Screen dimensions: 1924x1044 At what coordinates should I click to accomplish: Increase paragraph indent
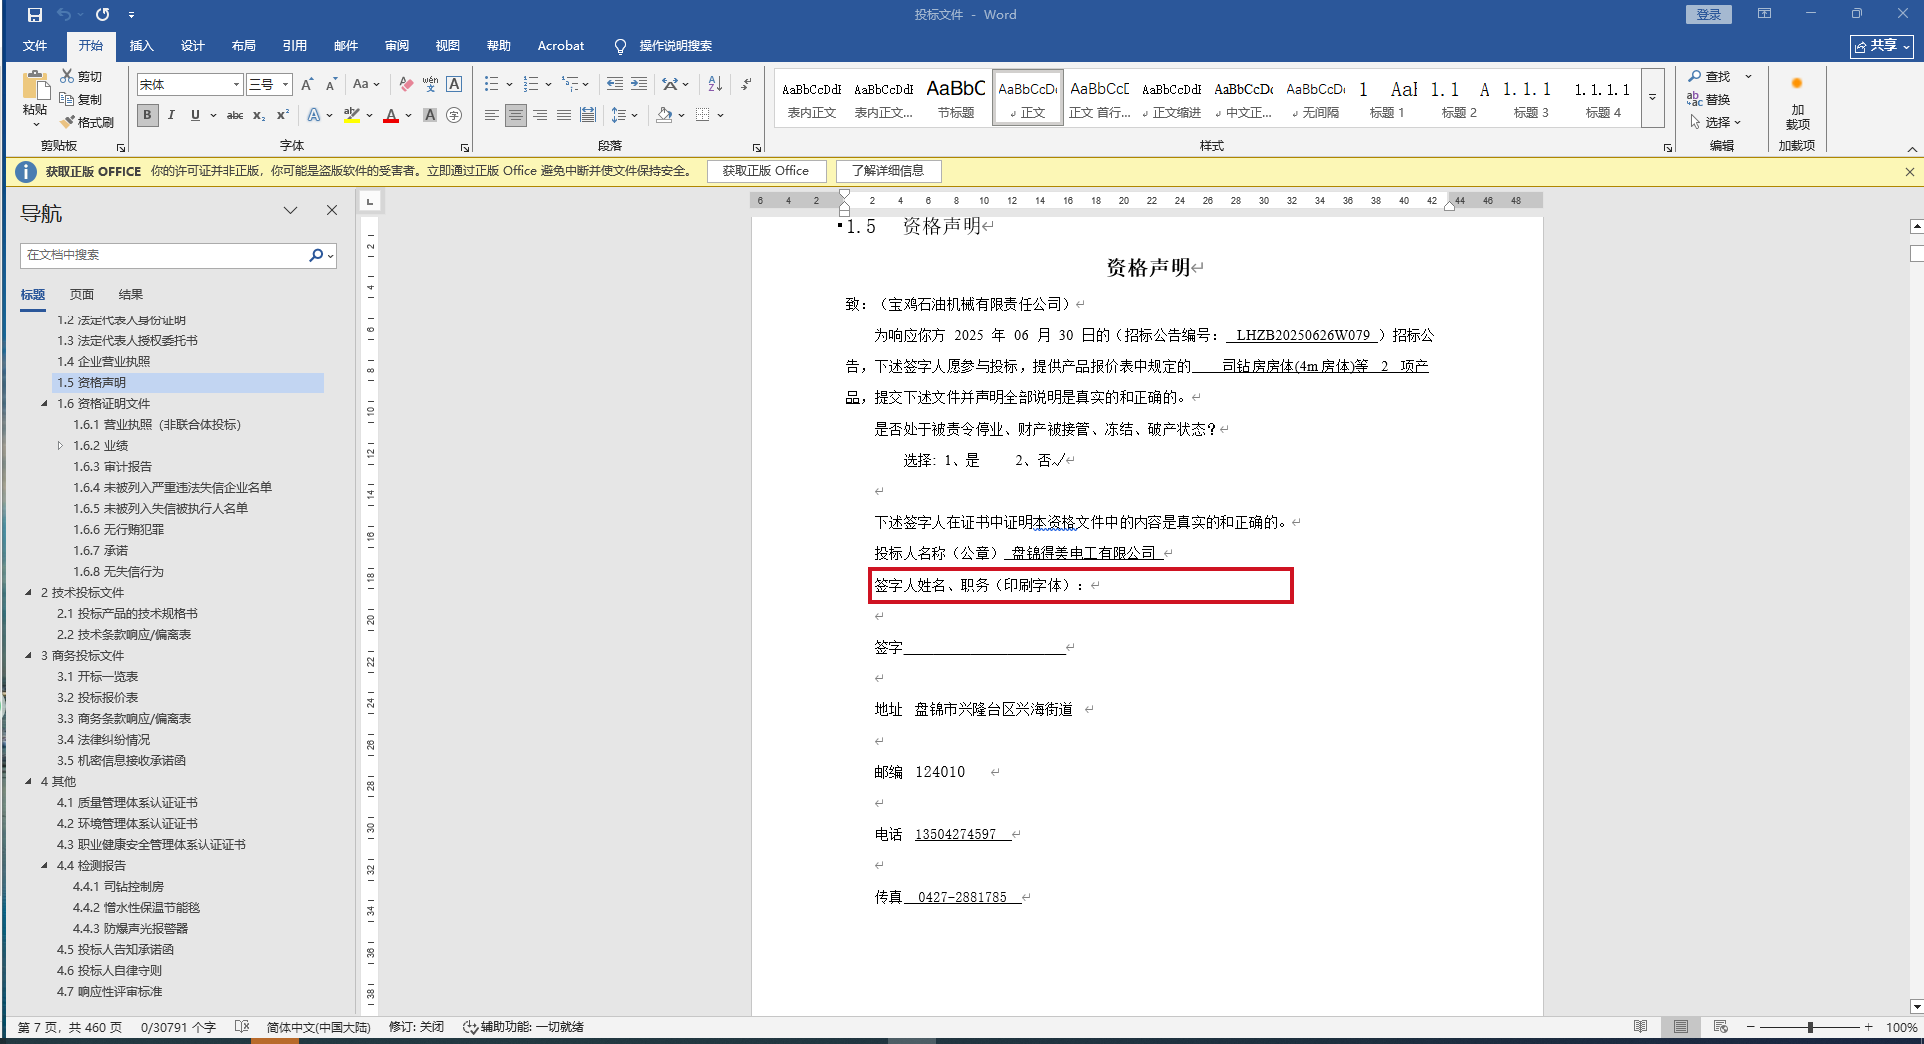click(x=639, y=84)
